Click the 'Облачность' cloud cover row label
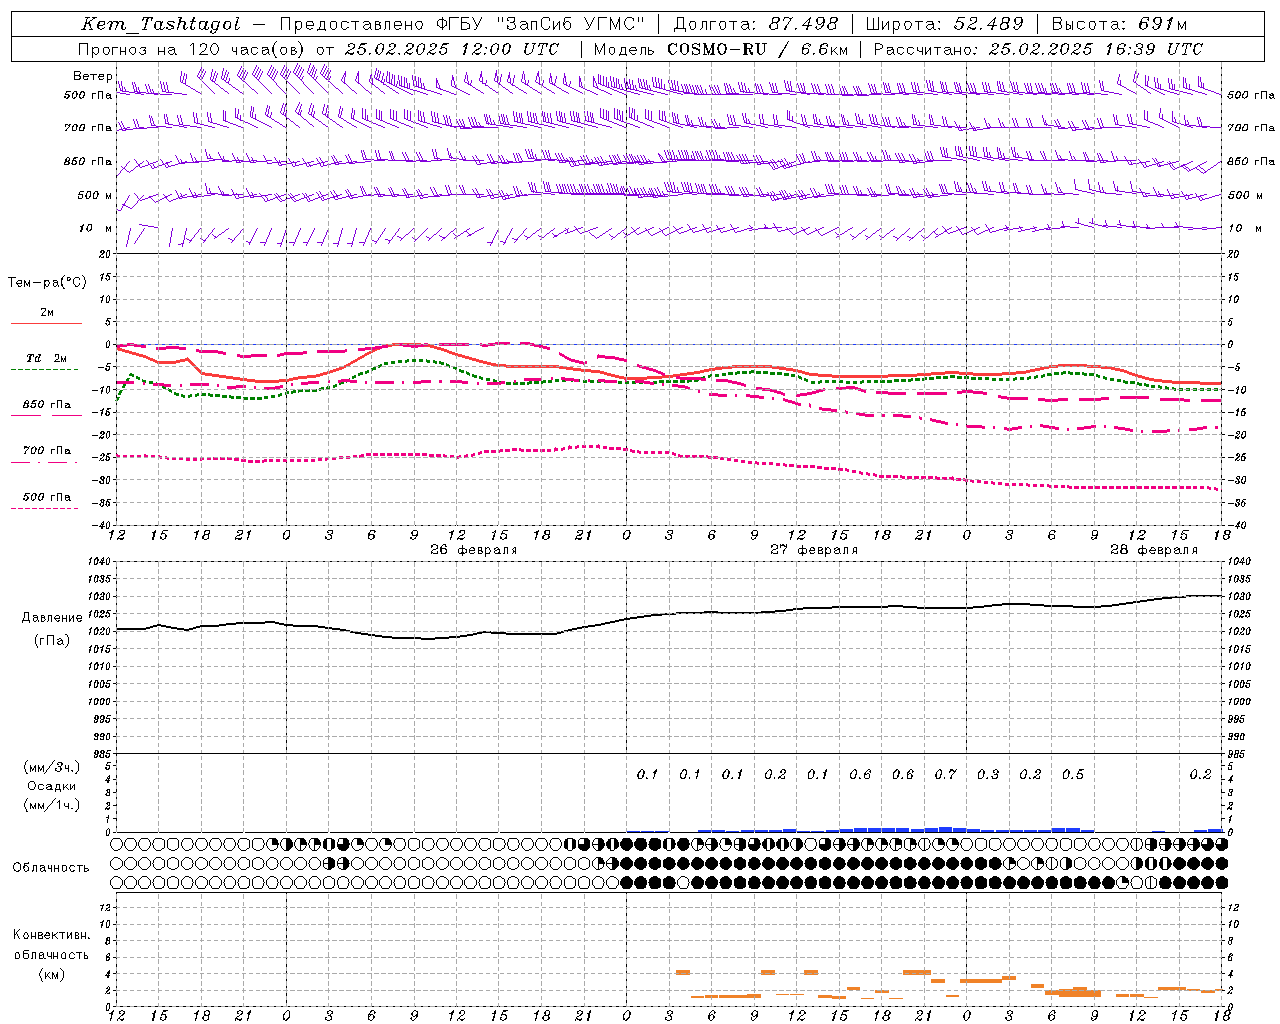 click(51, 867)
